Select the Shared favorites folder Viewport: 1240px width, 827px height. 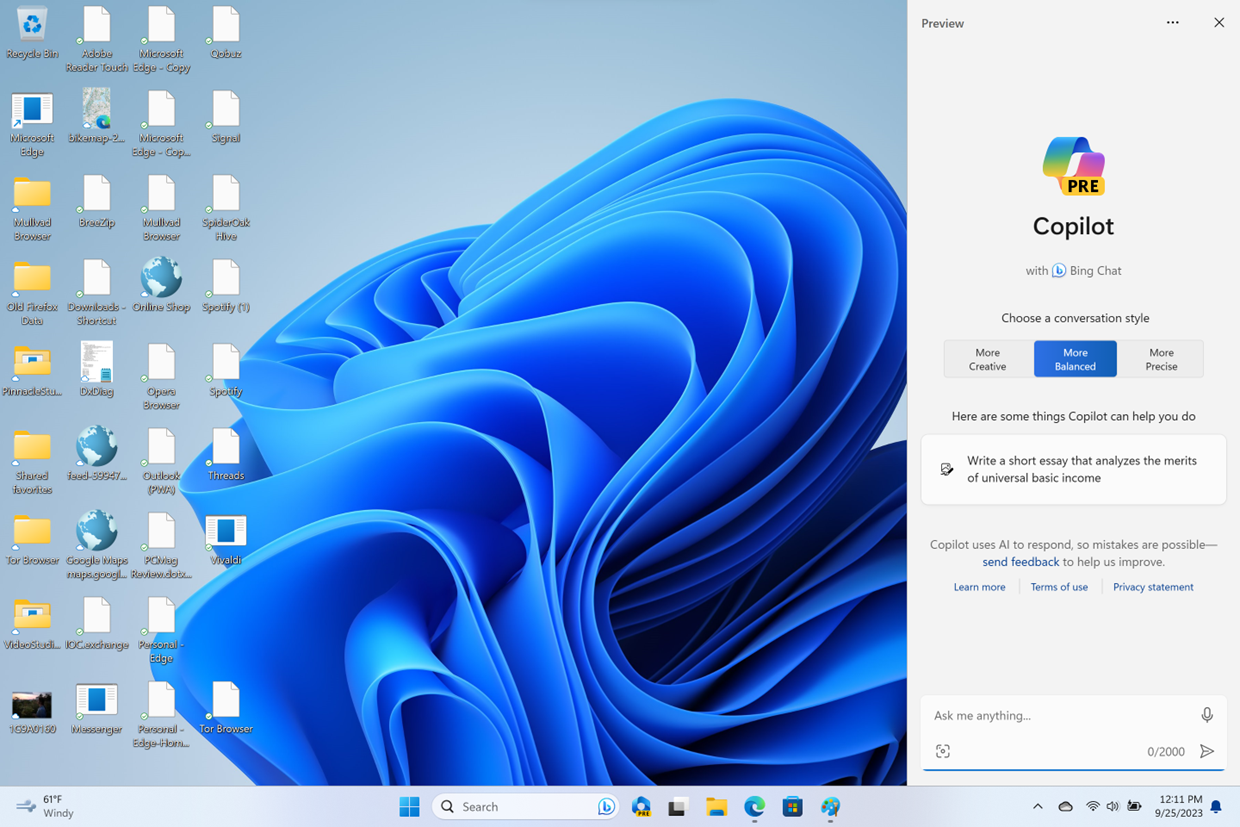(x=32, y=461)
